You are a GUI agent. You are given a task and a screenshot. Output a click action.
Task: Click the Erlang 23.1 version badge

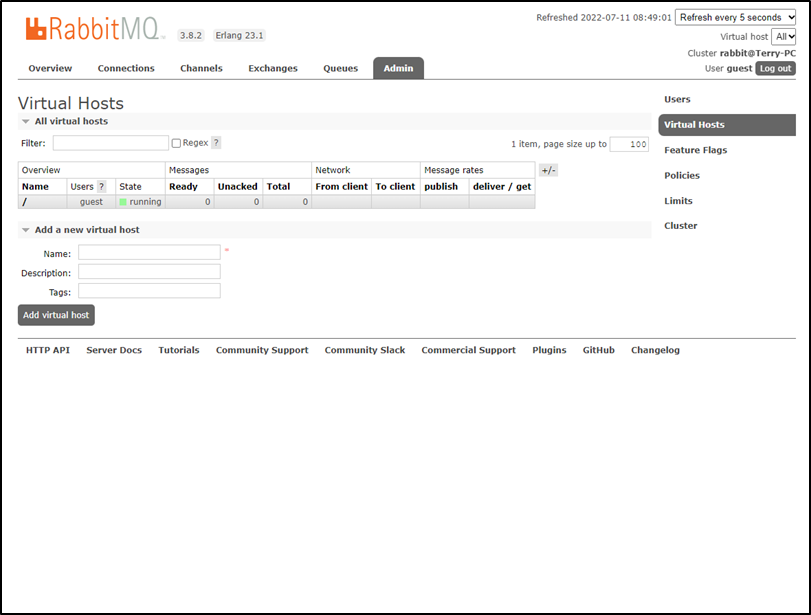(239, 36)
